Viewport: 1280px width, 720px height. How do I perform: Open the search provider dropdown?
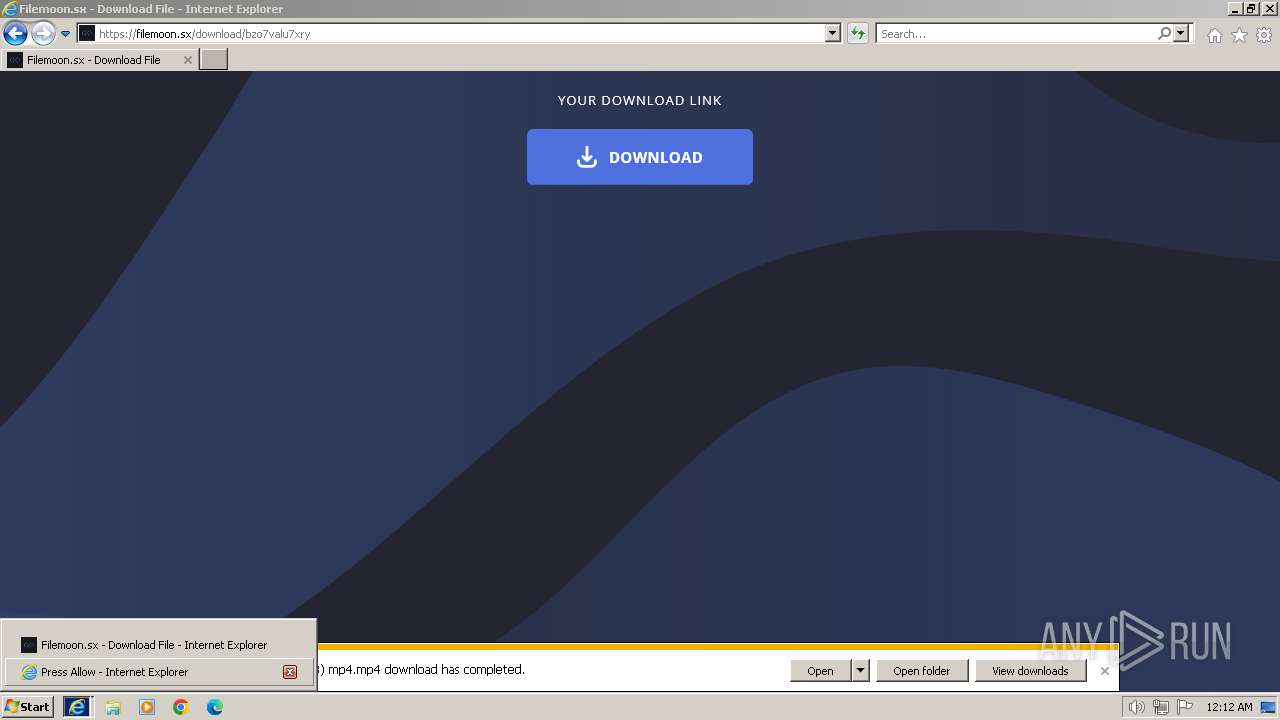point(1181,33)
